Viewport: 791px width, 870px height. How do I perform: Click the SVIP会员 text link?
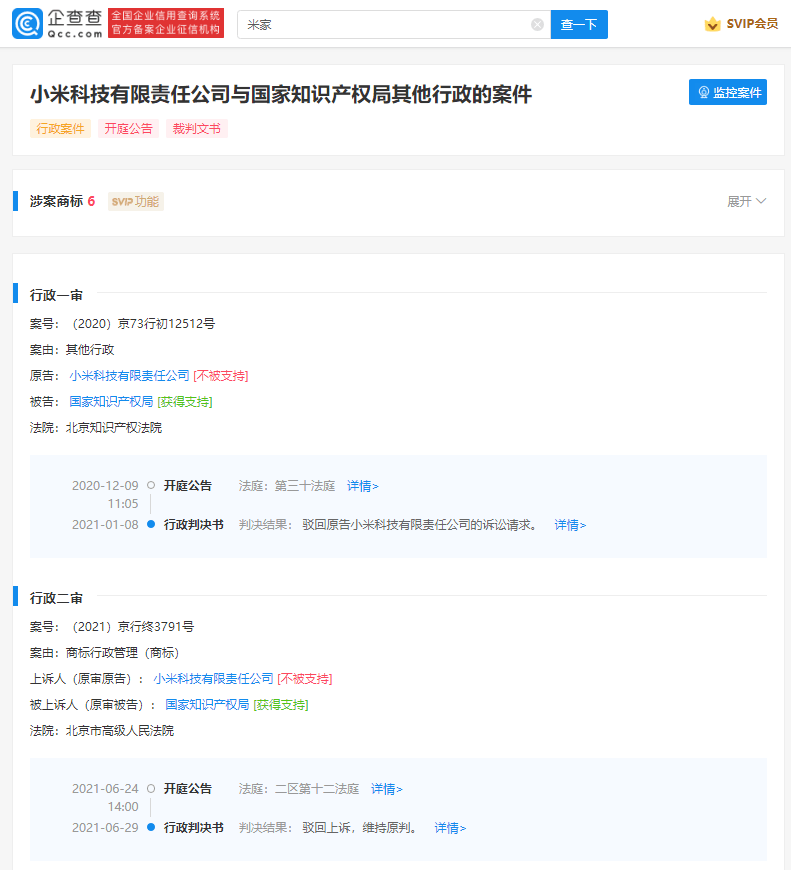(752, 24)
